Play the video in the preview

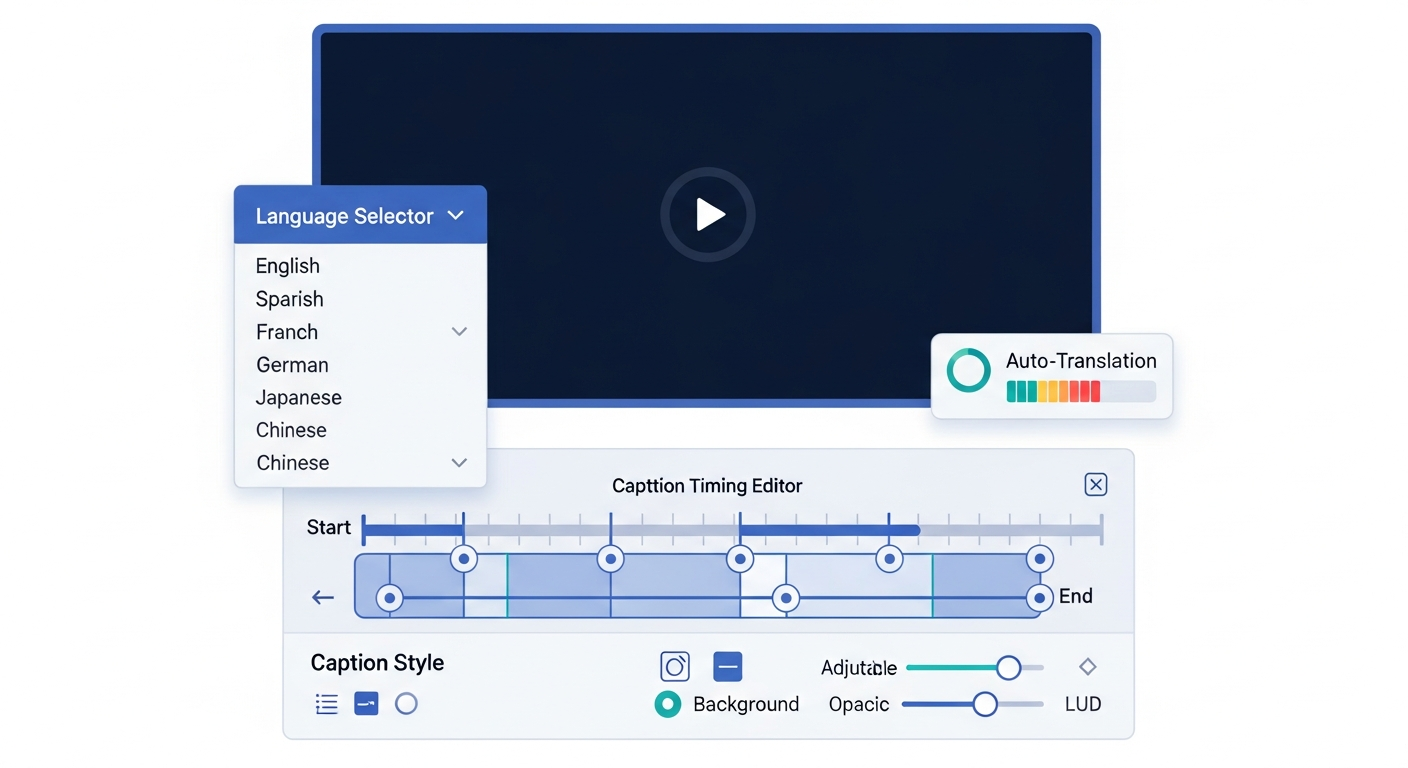tap(708, 214)
